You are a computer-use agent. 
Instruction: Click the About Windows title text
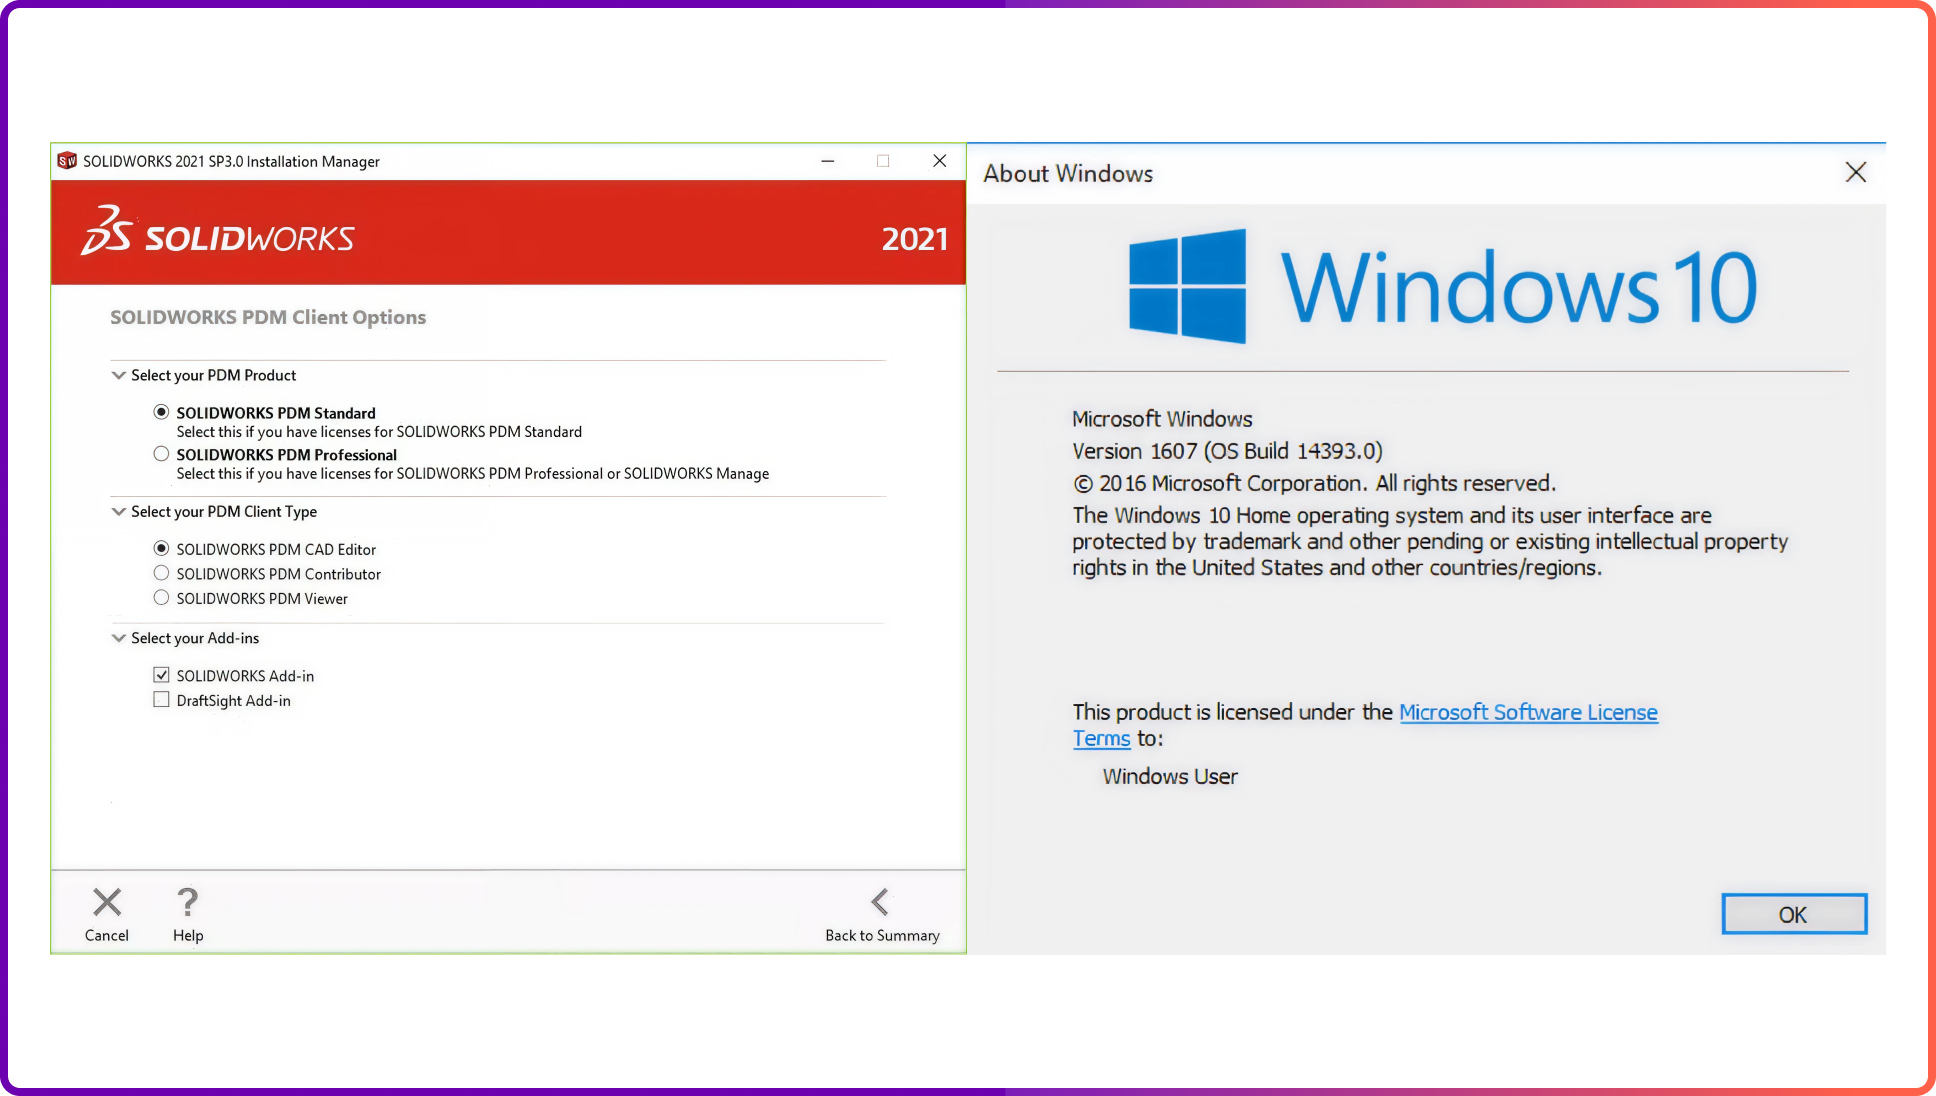pyautogui.click(x=1068, y=174)
